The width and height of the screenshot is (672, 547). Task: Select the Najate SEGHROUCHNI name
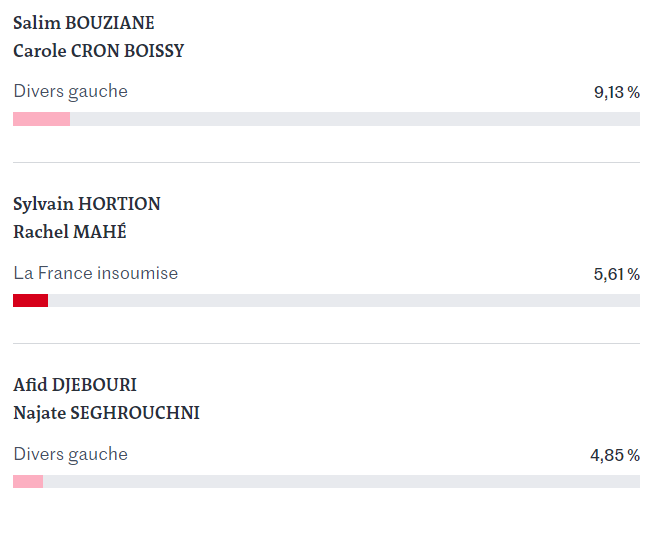106,413
